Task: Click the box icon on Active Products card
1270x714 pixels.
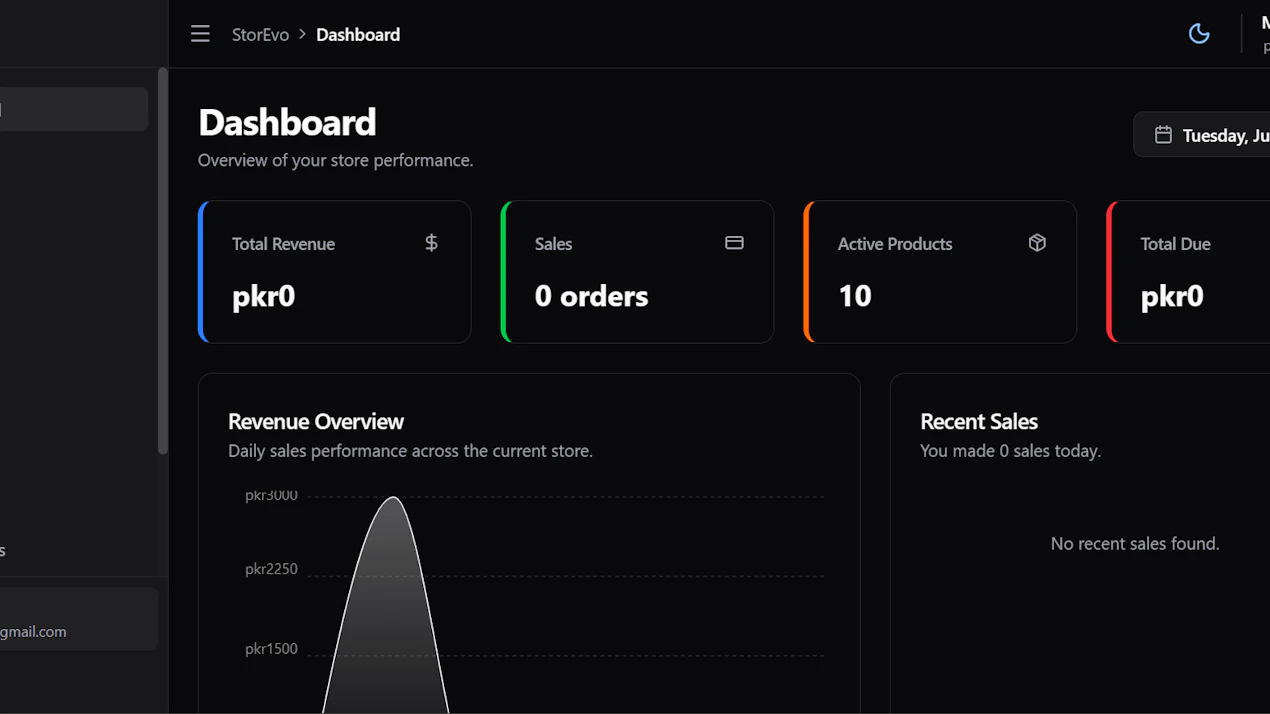Action: [1037, 243]
